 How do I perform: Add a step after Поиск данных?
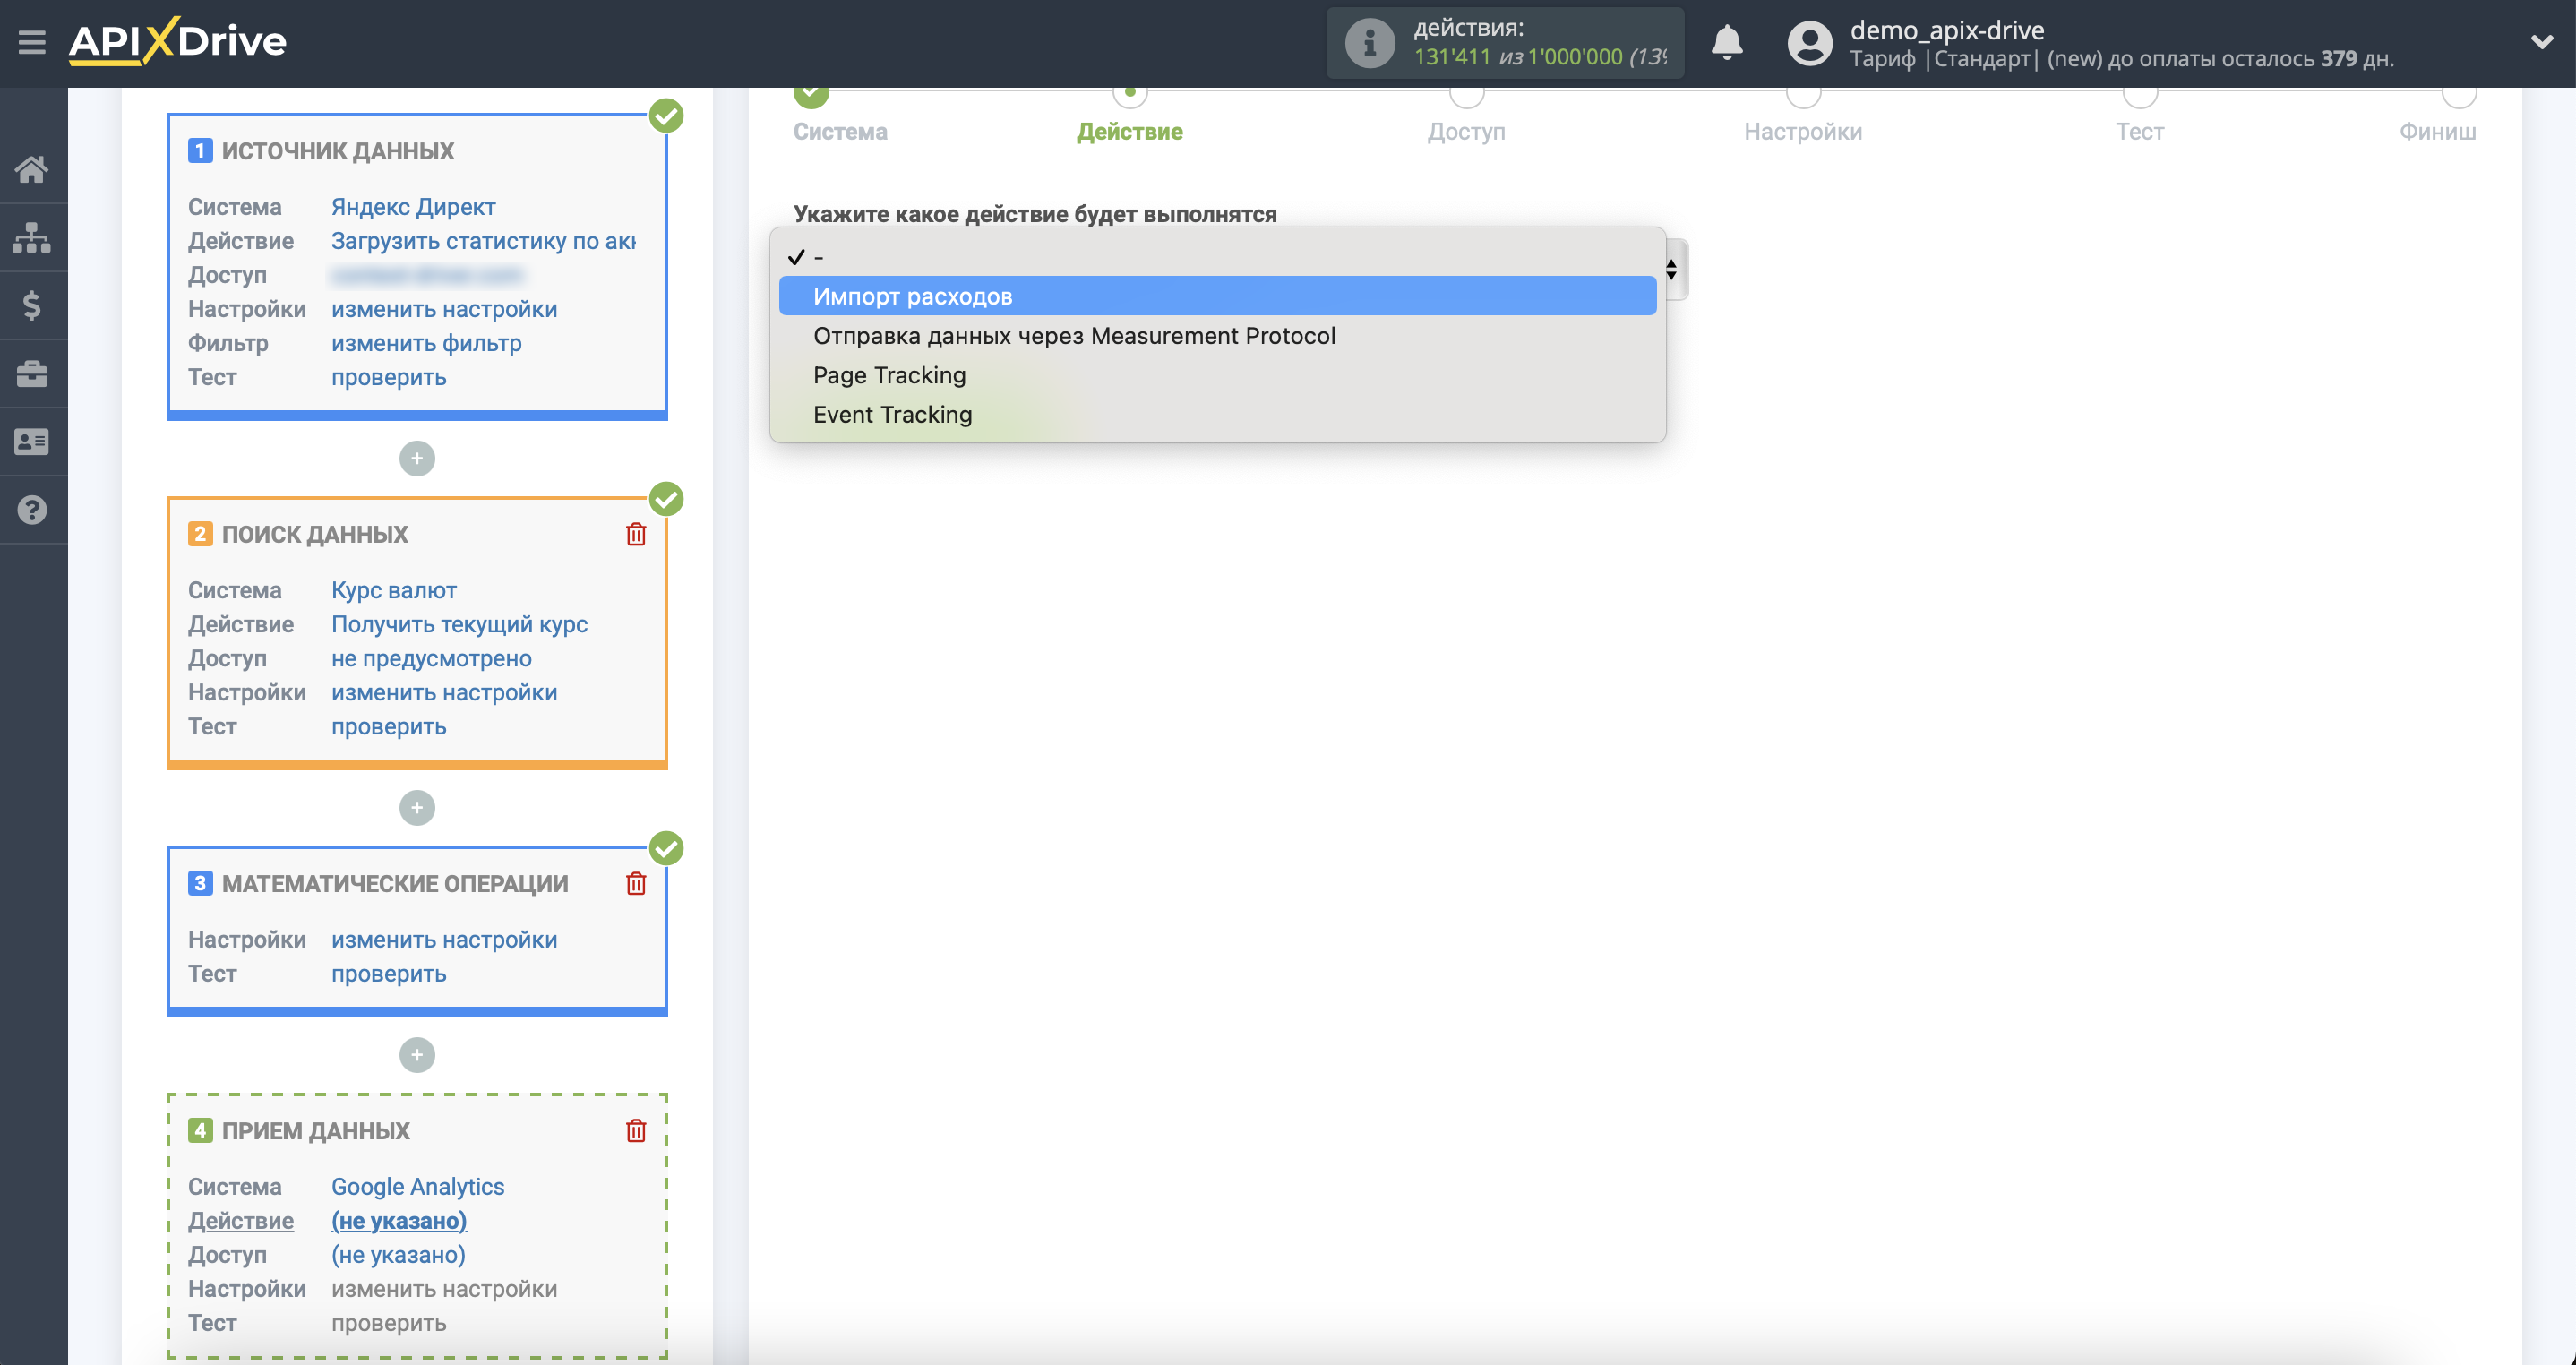[x=417, y=808]
